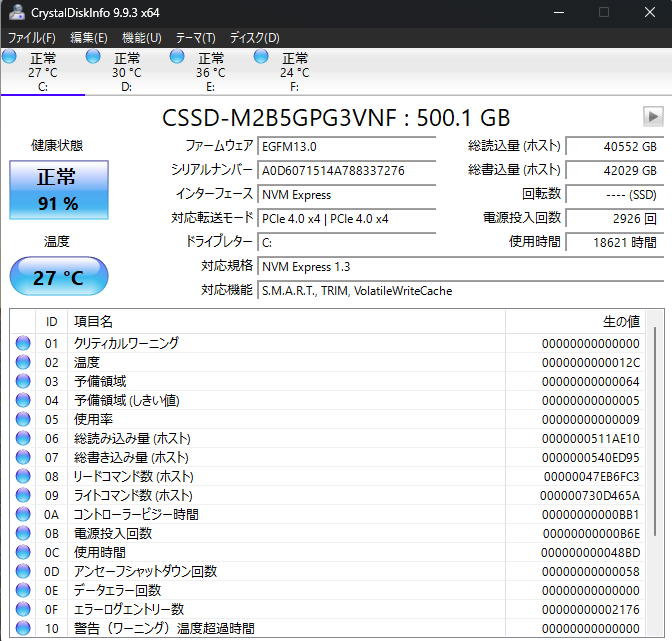Click the 対応規格 field NVM Express 1.3
This screenshot has height=641, width=672.
pos(461,267)
